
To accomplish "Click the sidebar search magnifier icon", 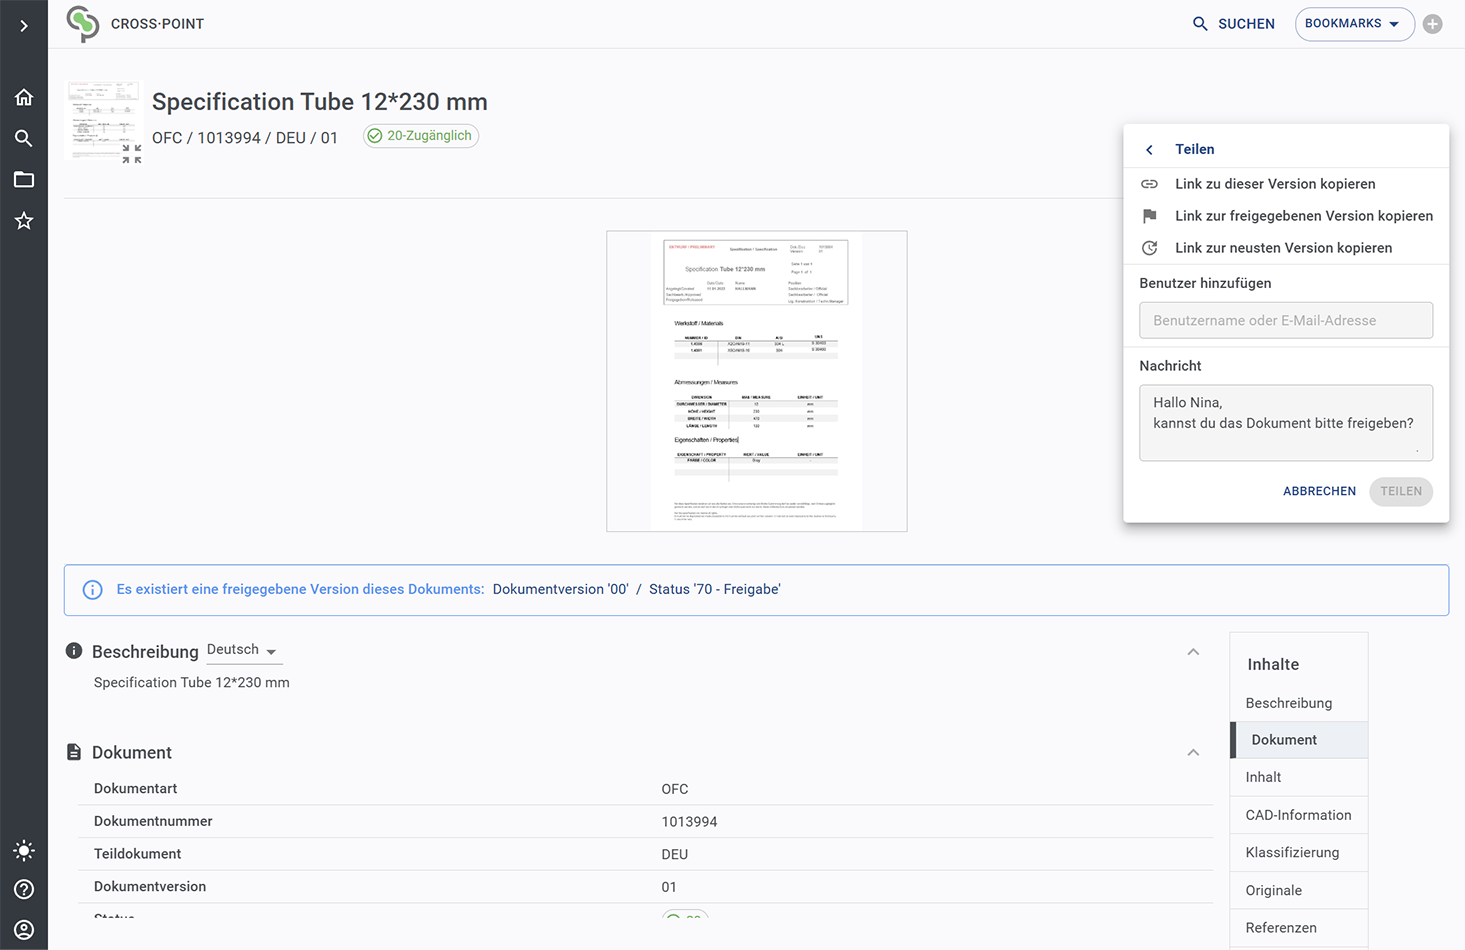I will 24,138.
